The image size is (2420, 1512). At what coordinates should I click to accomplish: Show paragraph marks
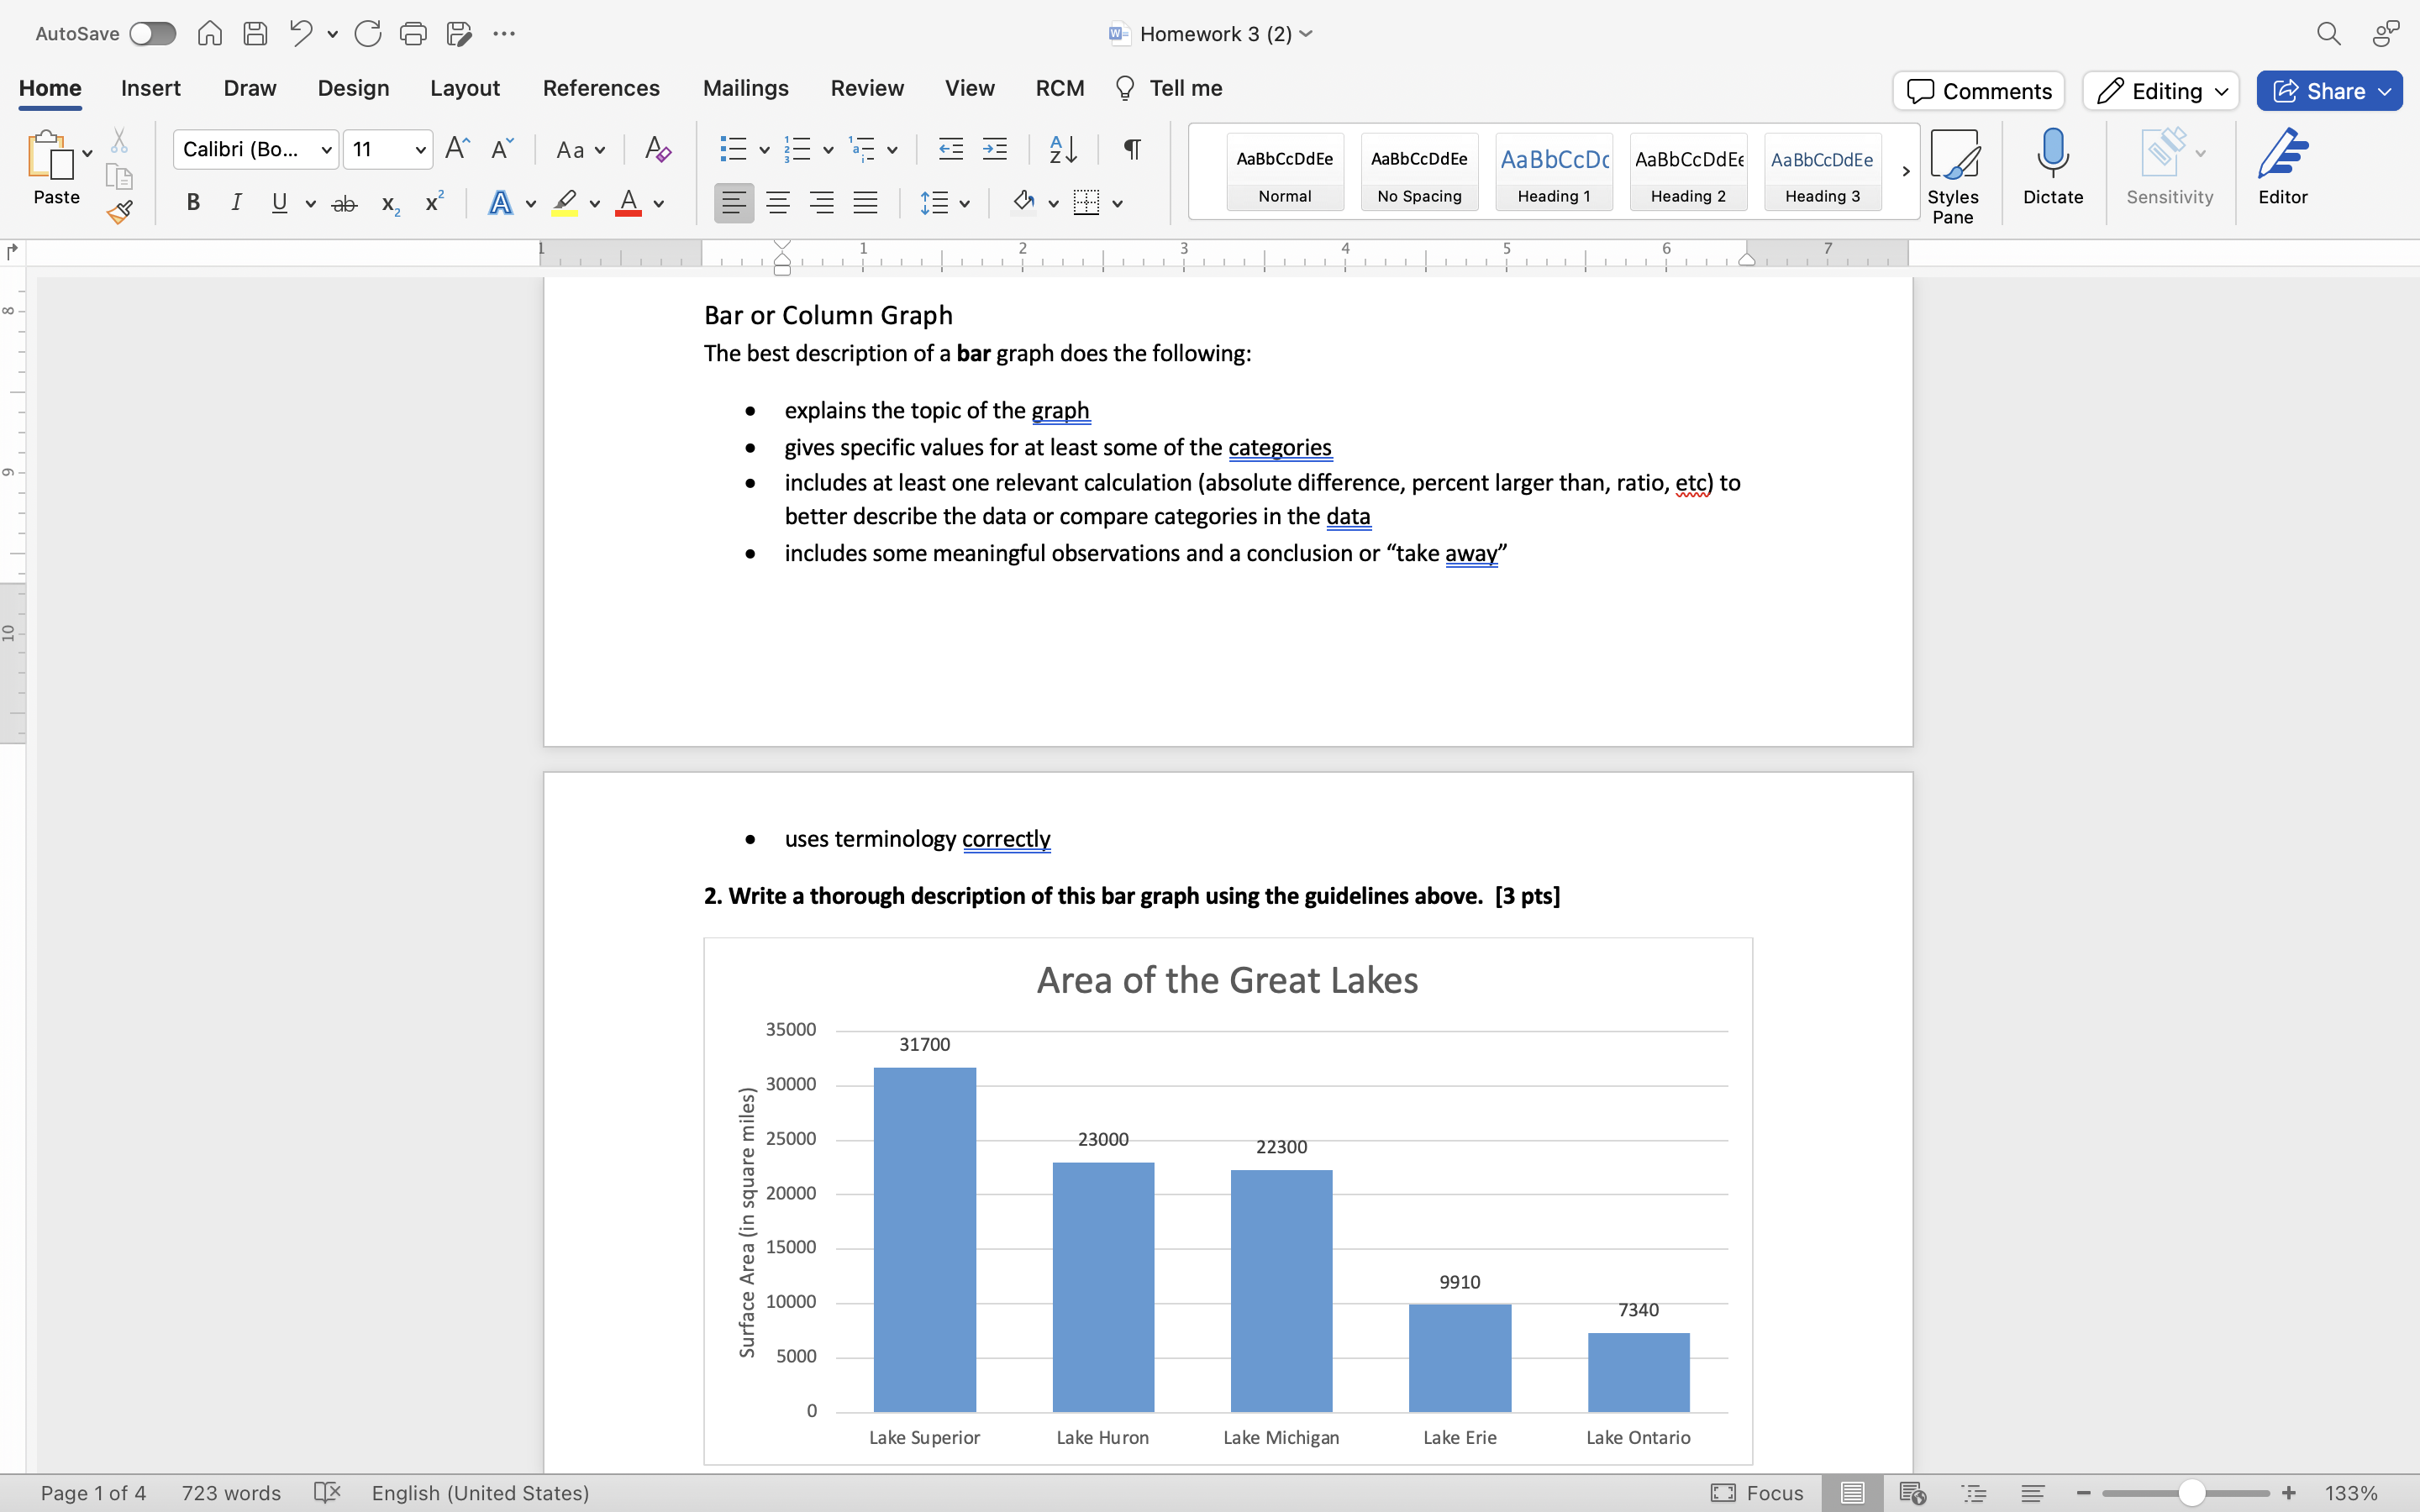[1131, 149]
